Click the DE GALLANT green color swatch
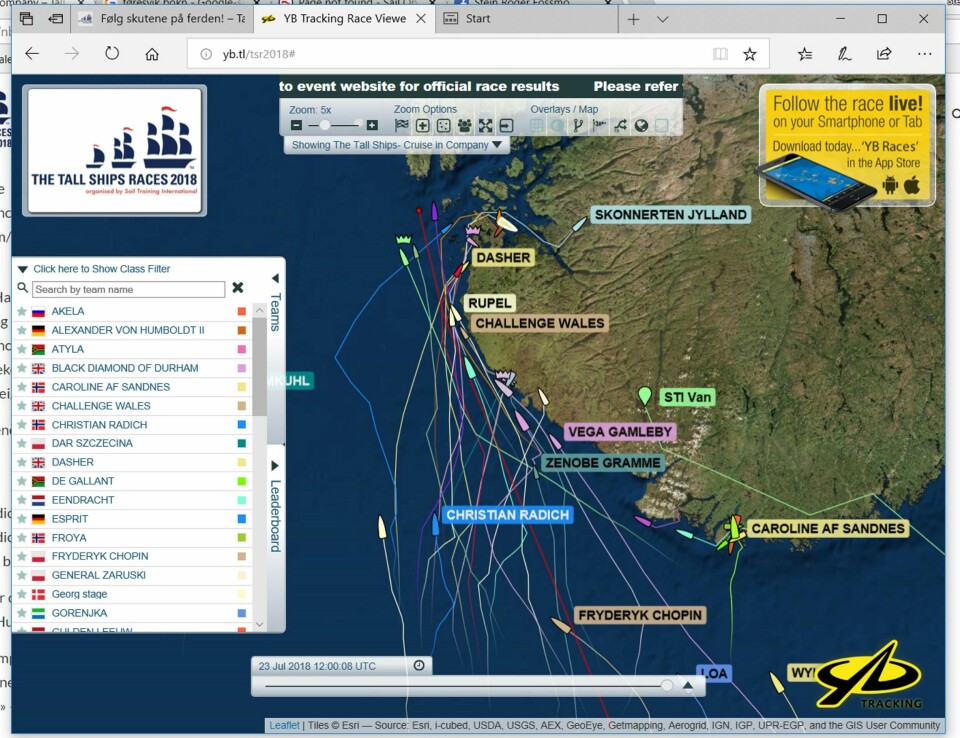This screenshot has width=960, height=738. coord(242,481)
